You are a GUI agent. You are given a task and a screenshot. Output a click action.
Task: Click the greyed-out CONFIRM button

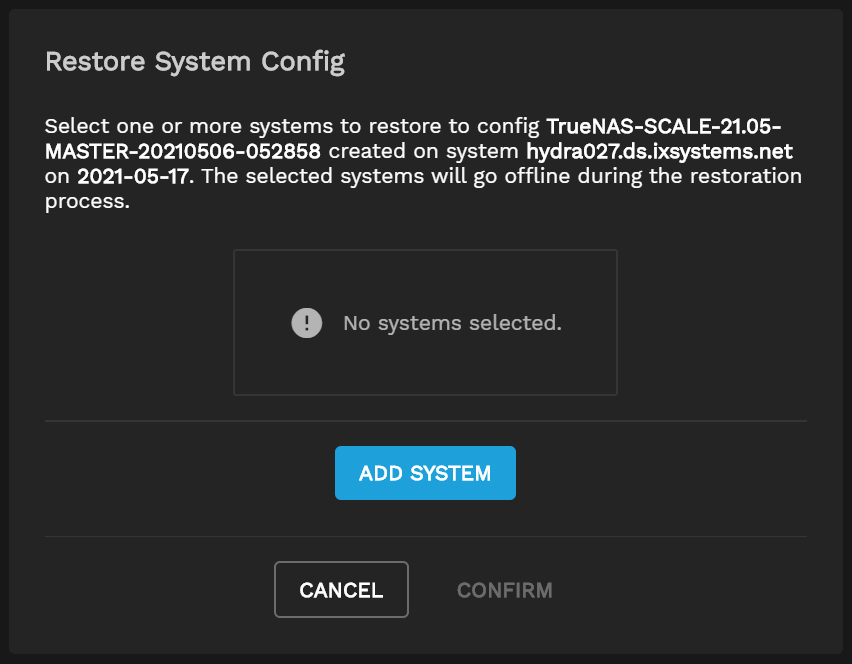click(504, 590)
